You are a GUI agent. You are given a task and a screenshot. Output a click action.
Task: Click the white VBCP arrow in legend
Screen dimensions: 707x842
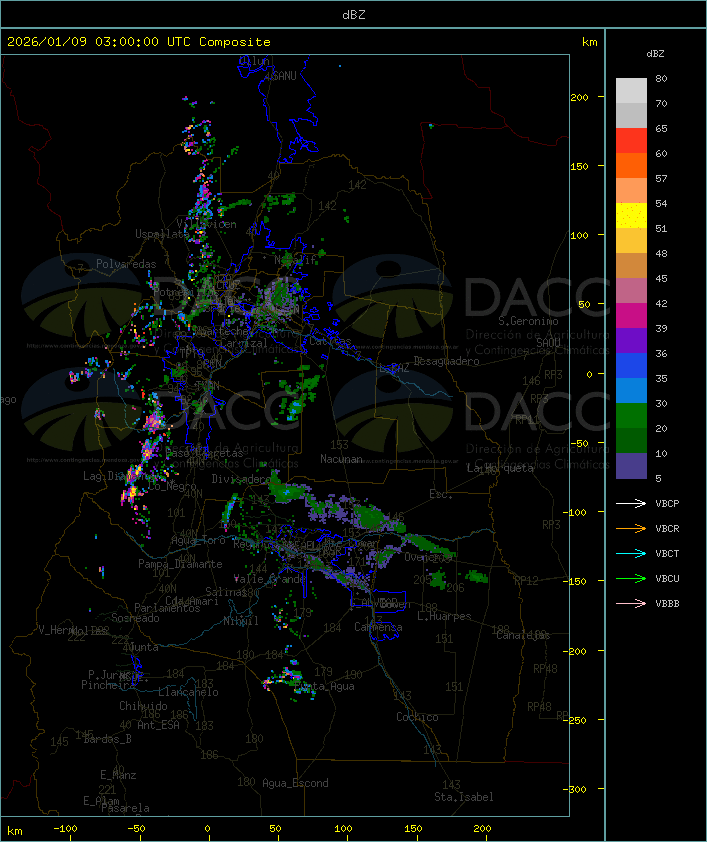click(632, 504)
